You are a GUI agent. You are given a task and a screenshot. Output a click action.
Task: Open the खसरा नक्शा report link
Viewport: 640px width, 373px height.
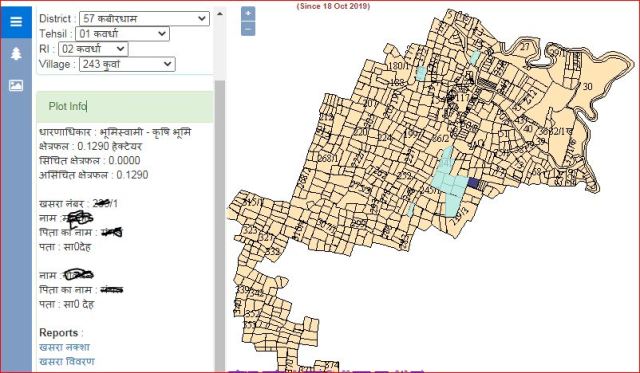(x=64, y=347)
